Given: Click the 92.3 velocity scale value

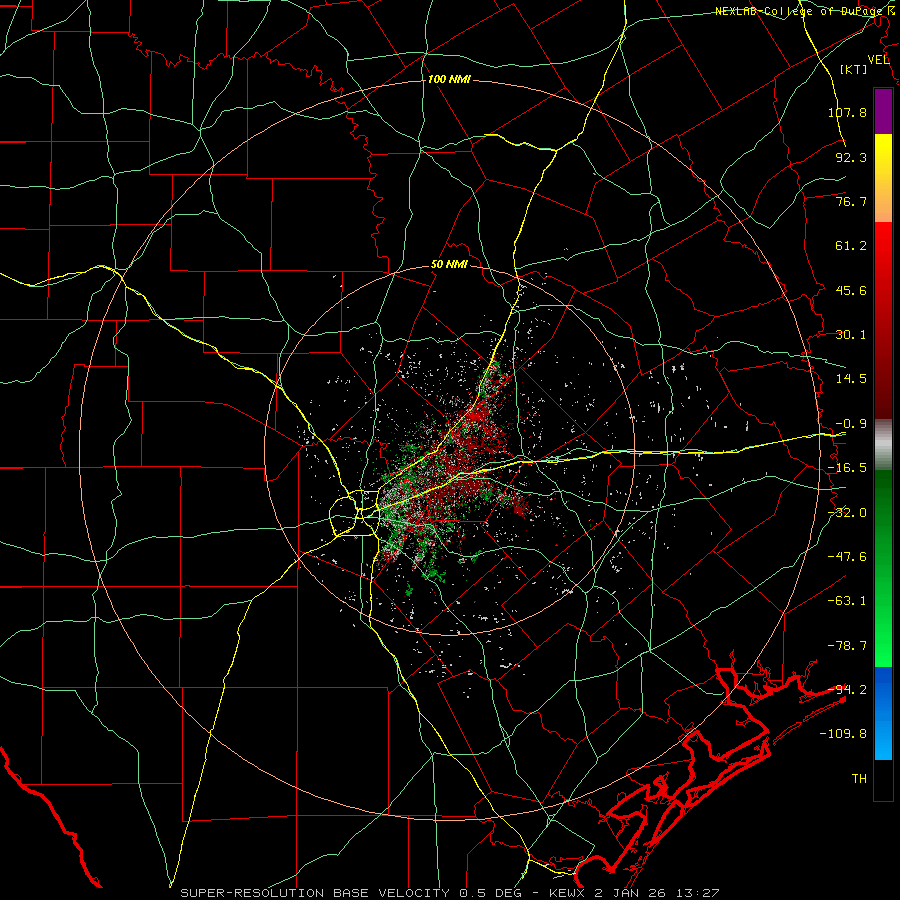Looking at the screenshot, I should coord(851,157).
